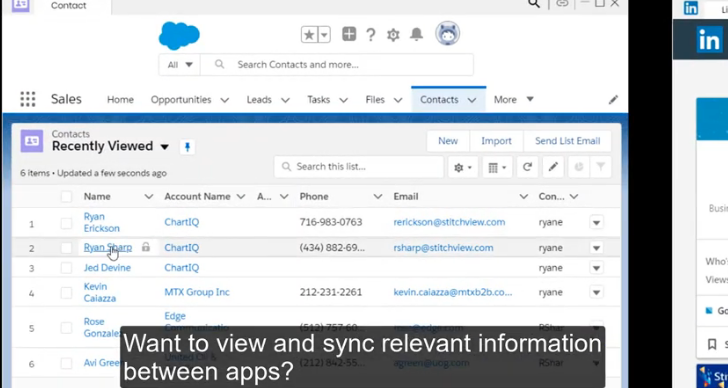Pin the Recently Viewed list view
728x388 pixels.
[187, 147]
